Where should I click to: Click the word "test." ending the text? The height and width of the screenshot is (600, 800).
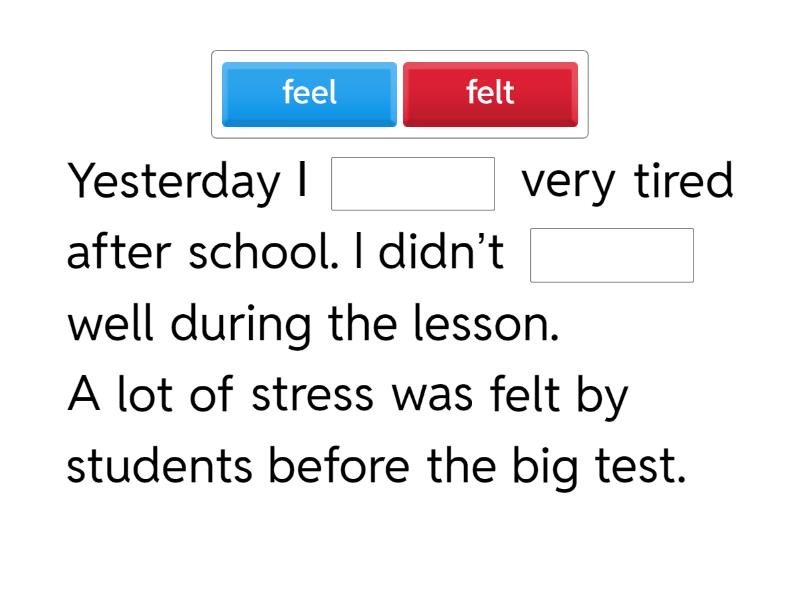(641, 467)
